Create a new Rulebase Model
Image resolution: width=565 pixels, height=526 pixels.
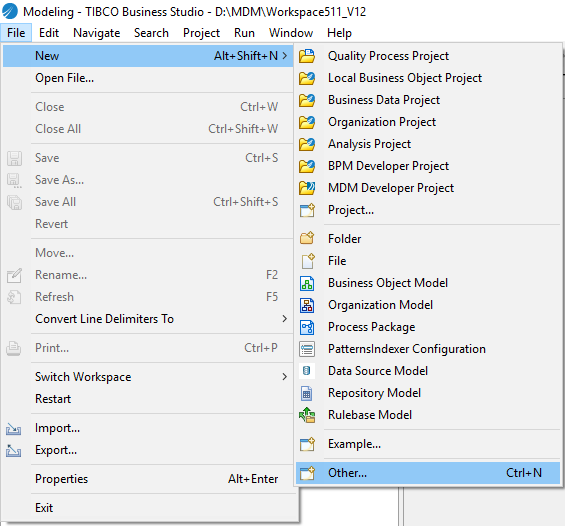coord(428,415)
